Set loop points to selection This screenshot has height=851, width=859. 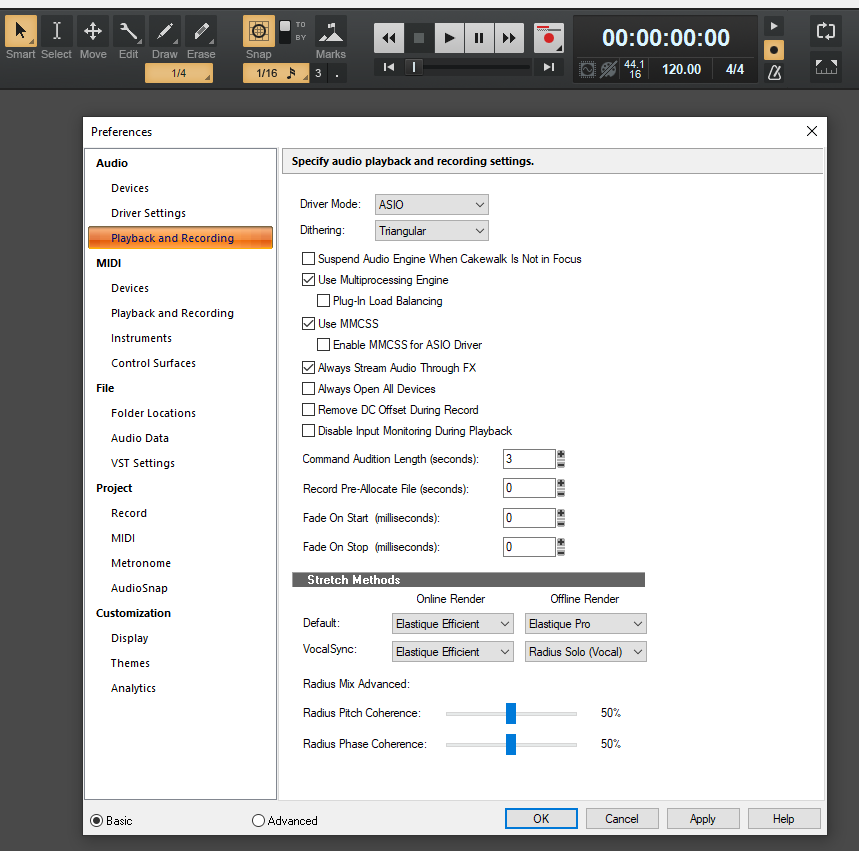tap(826, 67)
